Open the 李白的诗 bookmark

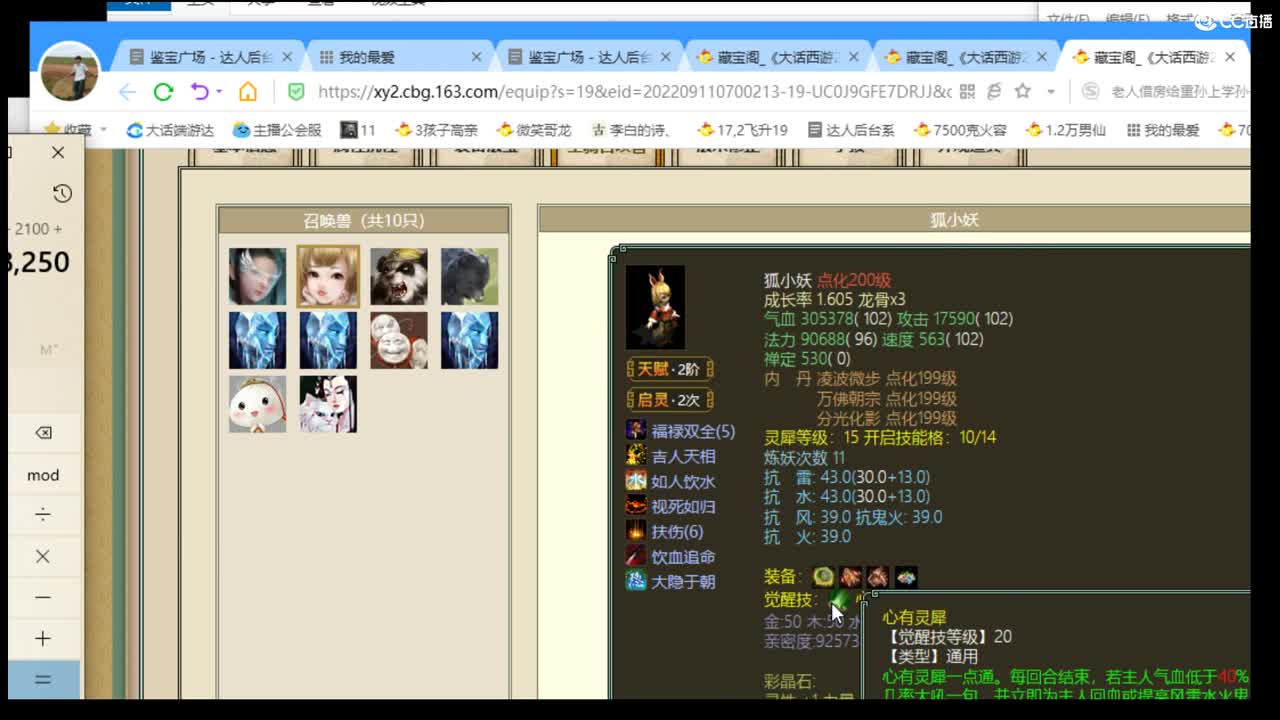pyautogui.click(x=632, y=130)
